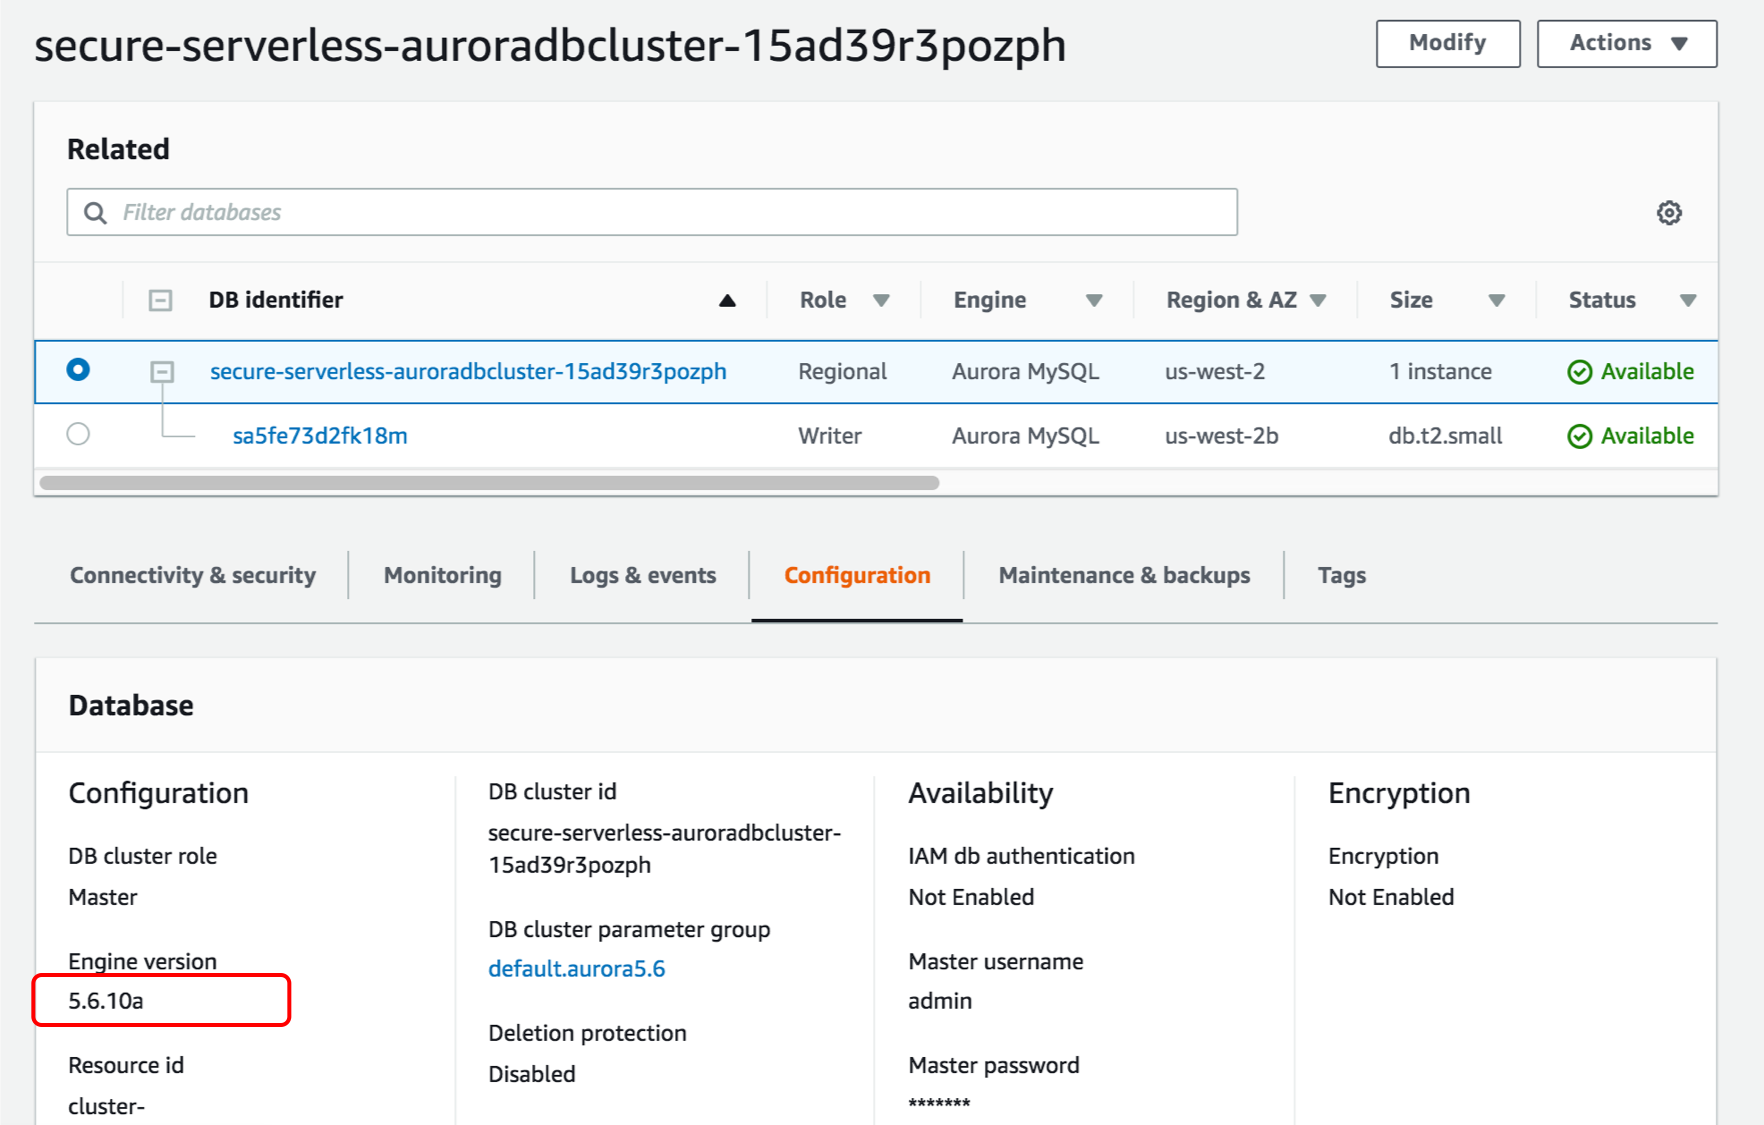Open the Engine column filter arrow
This screenshot has width=1764, height=1125.
tap(1094, 300)
